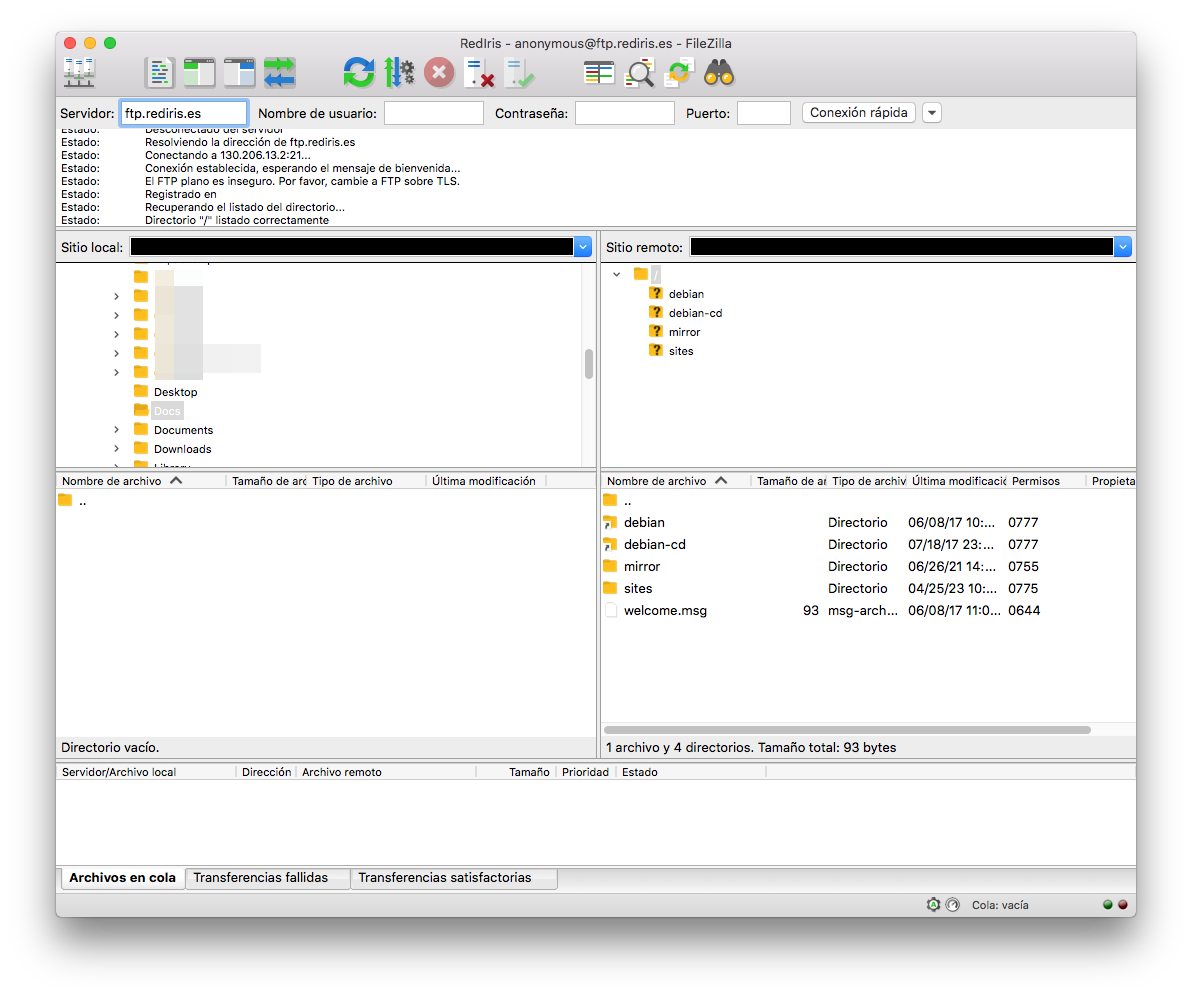Open the Conexión rápida history dropdown arrow
The height and width of the screenshot is (997, 1192).
(932, 113)
